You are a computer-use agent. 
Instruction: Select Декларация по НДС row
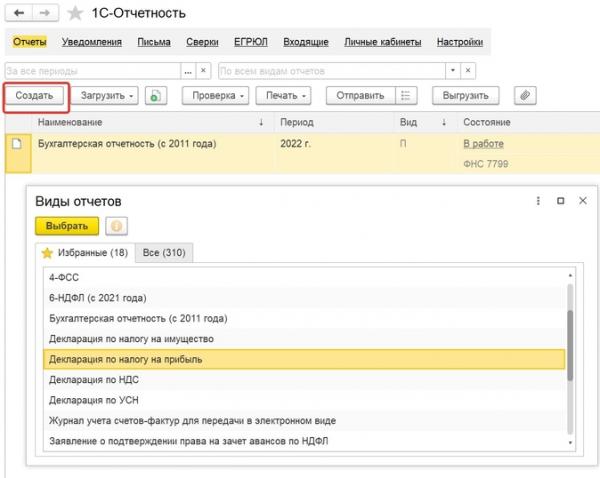304,380
